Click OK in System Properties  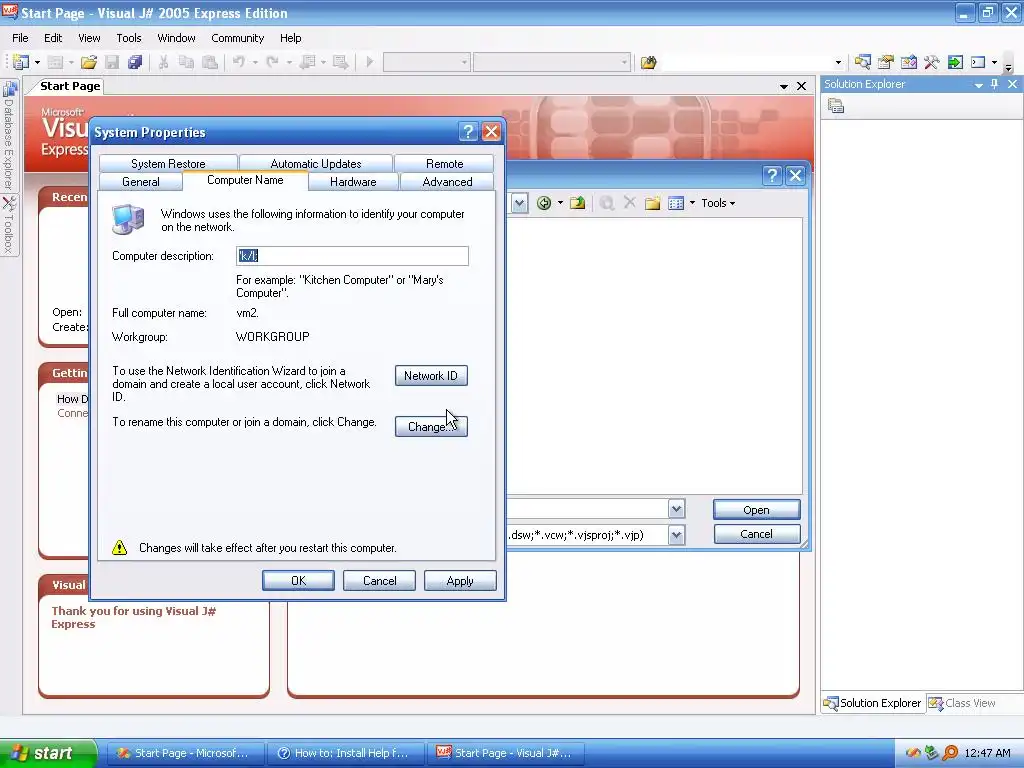[298, 581]
